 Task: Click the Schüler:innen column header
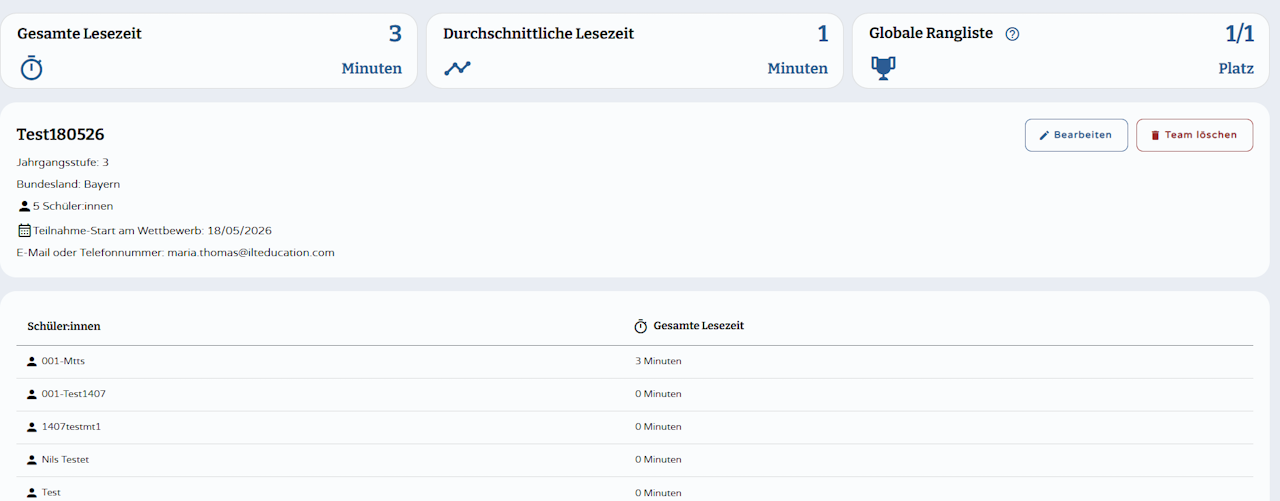coord(64,326)
